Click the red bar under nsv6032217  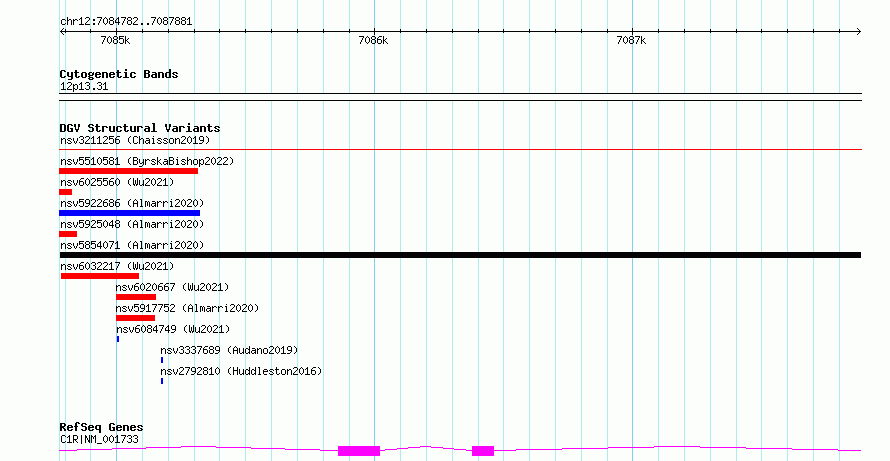[x=100, y=276]
